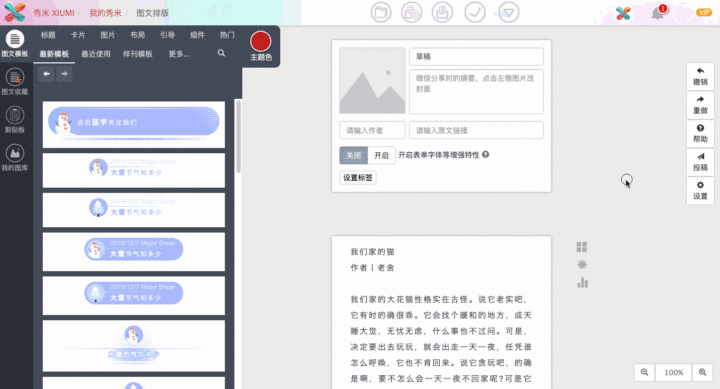Open the folder icon in top toolbar

[x=381, y=12]
